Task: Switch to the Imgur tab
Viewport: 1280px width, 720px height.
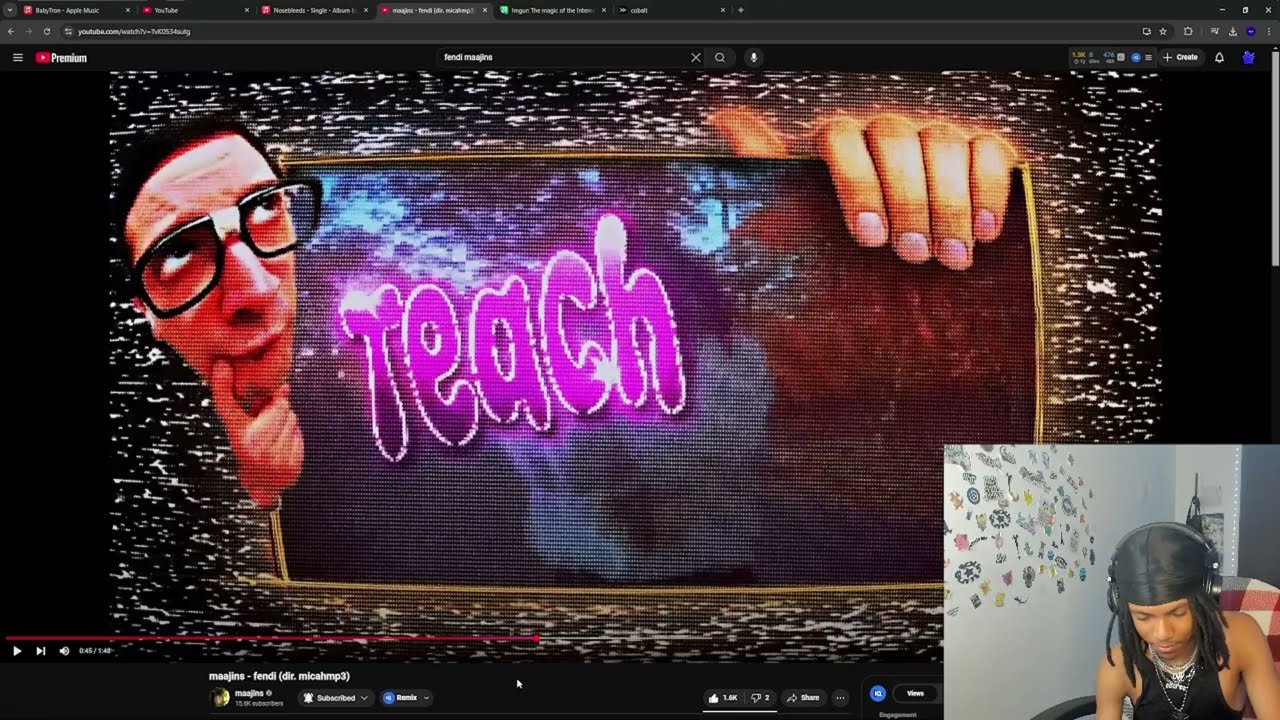Action: 552,10
